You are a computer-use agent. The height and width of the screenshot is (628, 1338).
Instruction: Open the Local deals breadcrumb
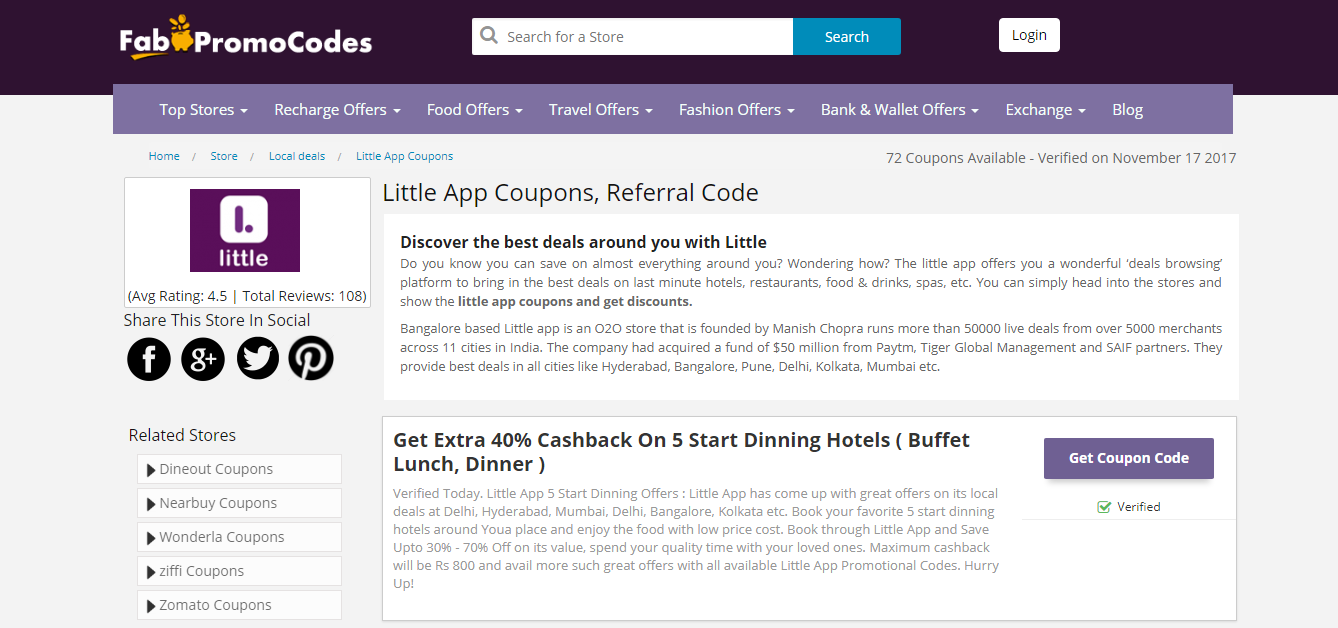[x=297, y=156]
